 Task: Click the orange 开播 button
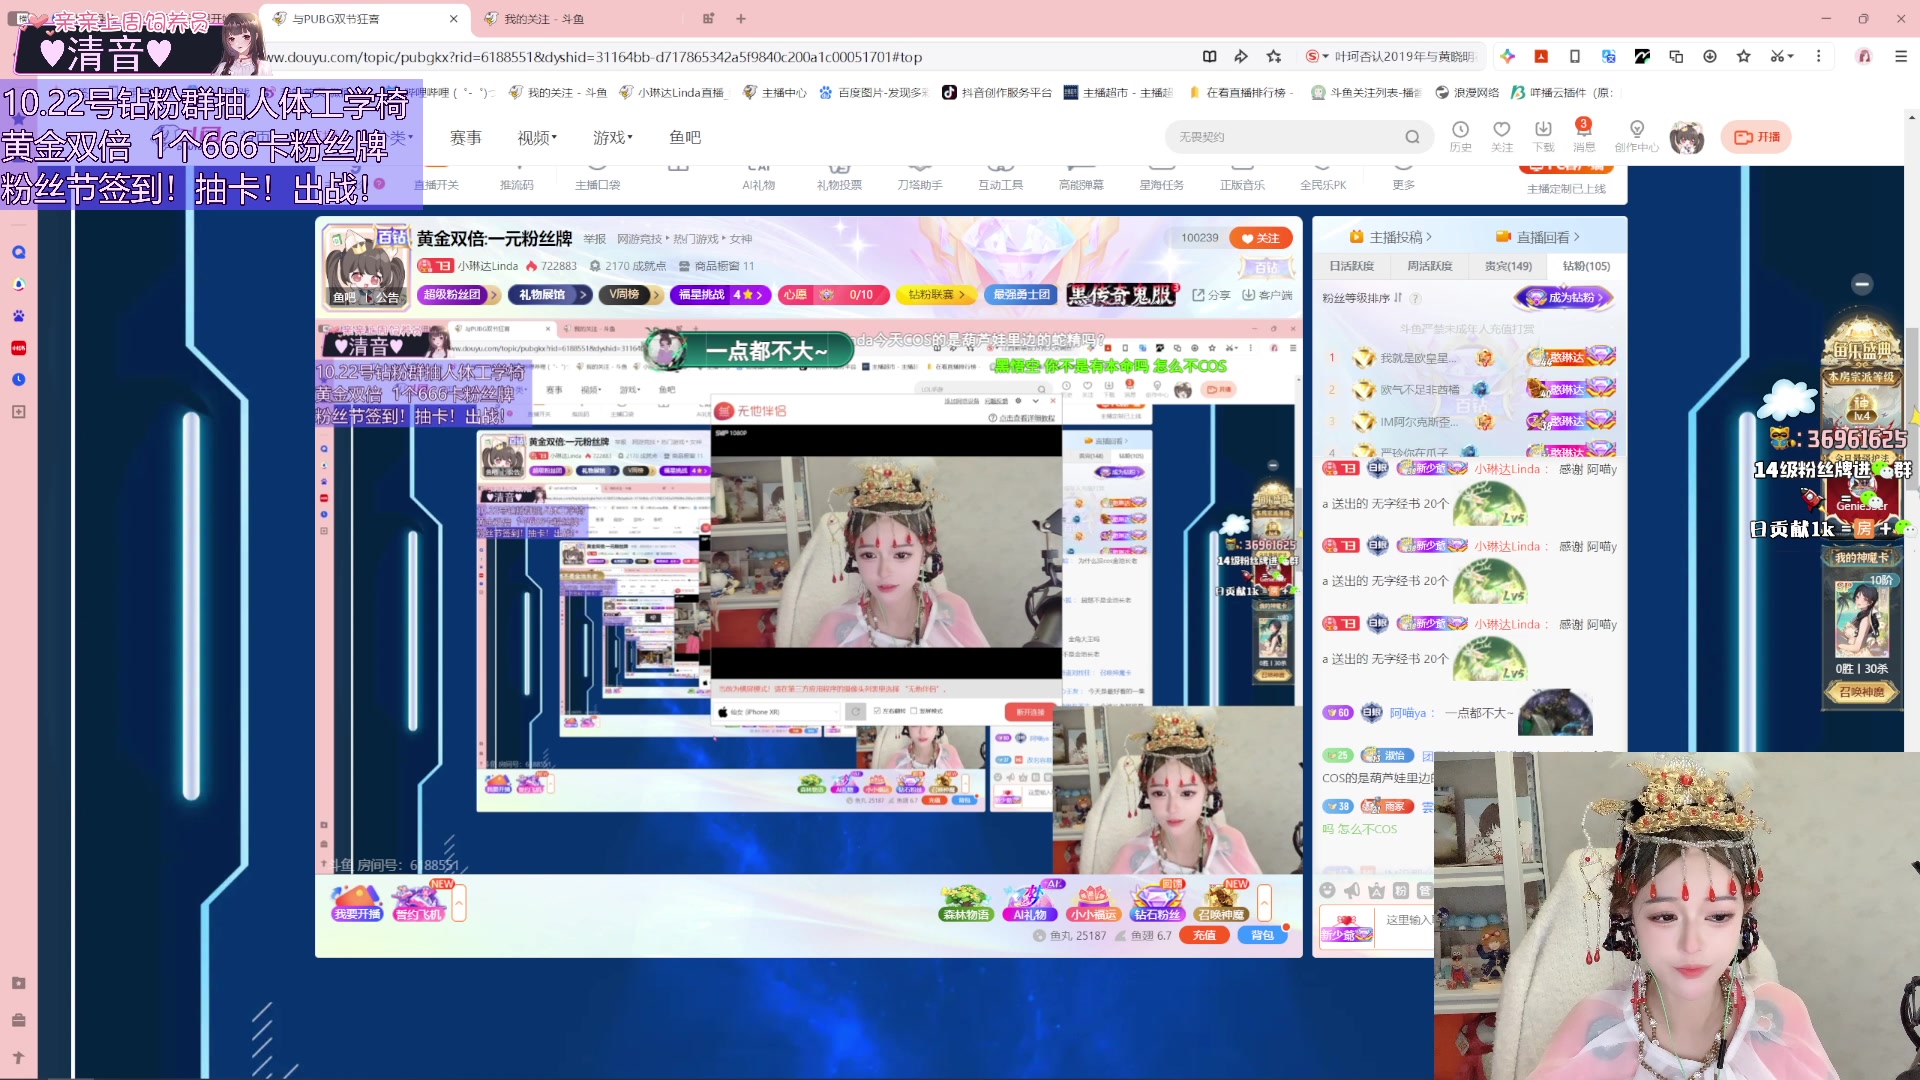tap(1757, 137)
